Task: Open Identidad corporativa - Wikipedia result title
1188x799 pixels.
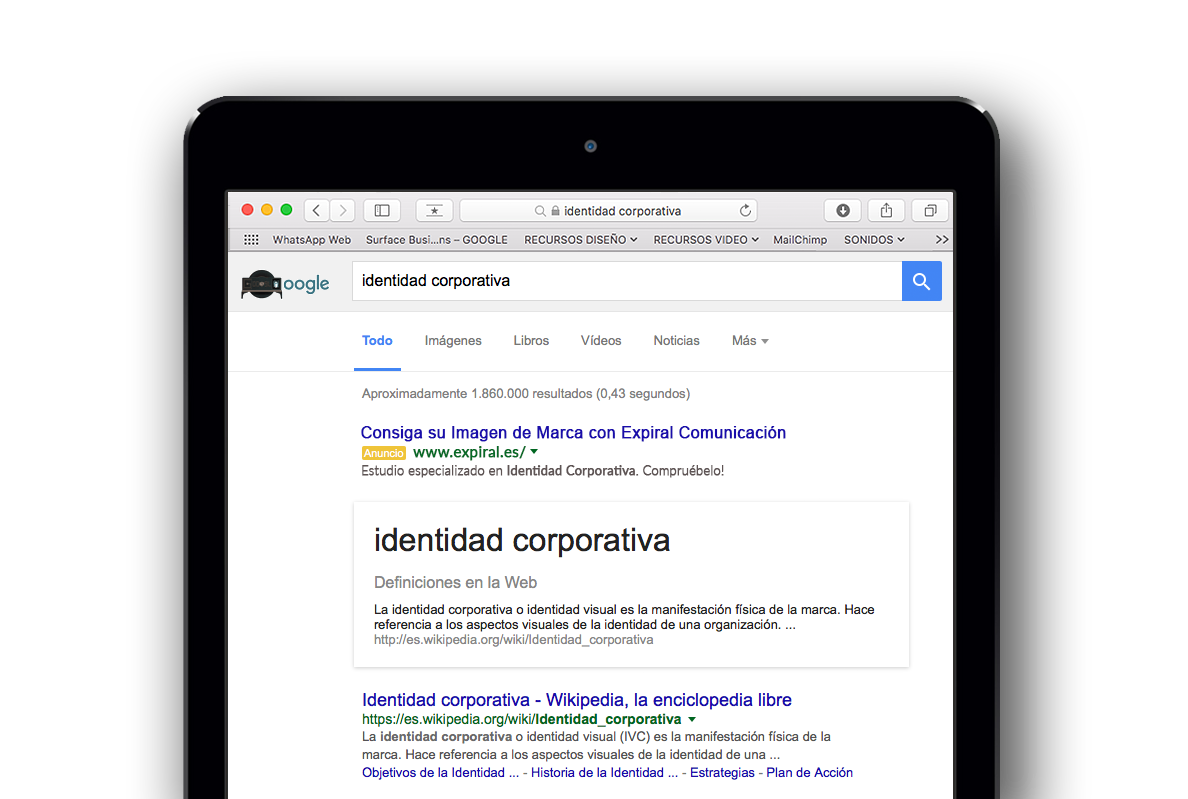Action: click(x=577, y=700)
